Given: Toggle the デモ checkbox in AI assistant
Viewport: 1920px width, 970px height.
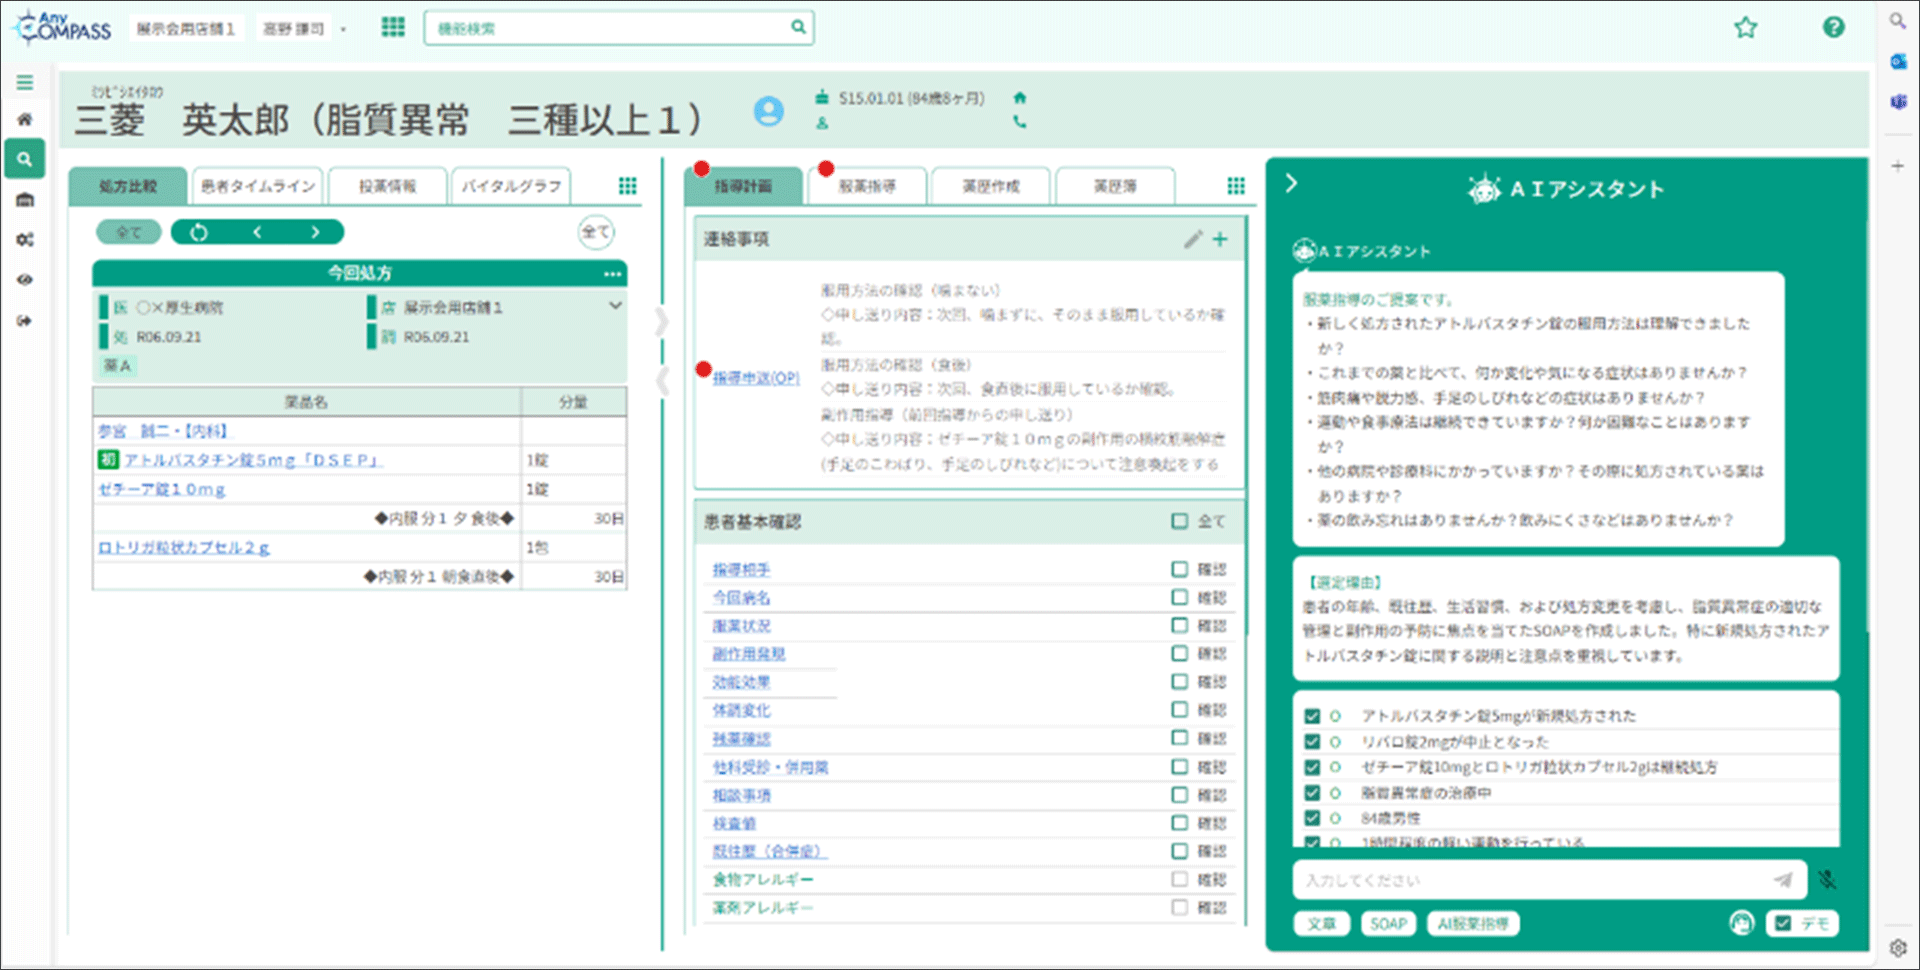Looking at the screenshot, I should [1783, 923].
